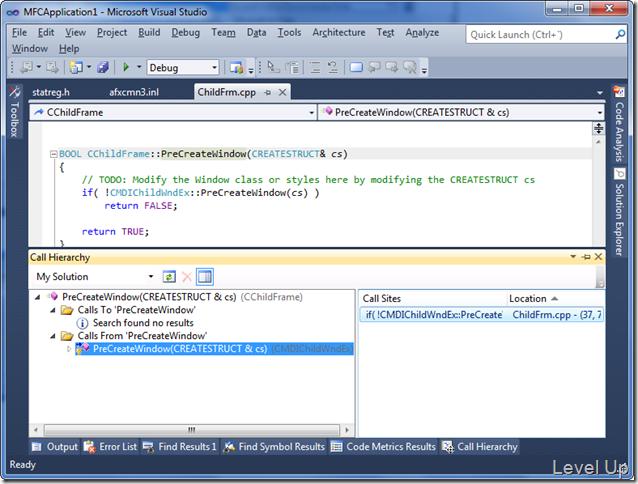Go to the next bookmark icon
The height and width of the screenshot is (484, 638).
(x=391, y=67)
